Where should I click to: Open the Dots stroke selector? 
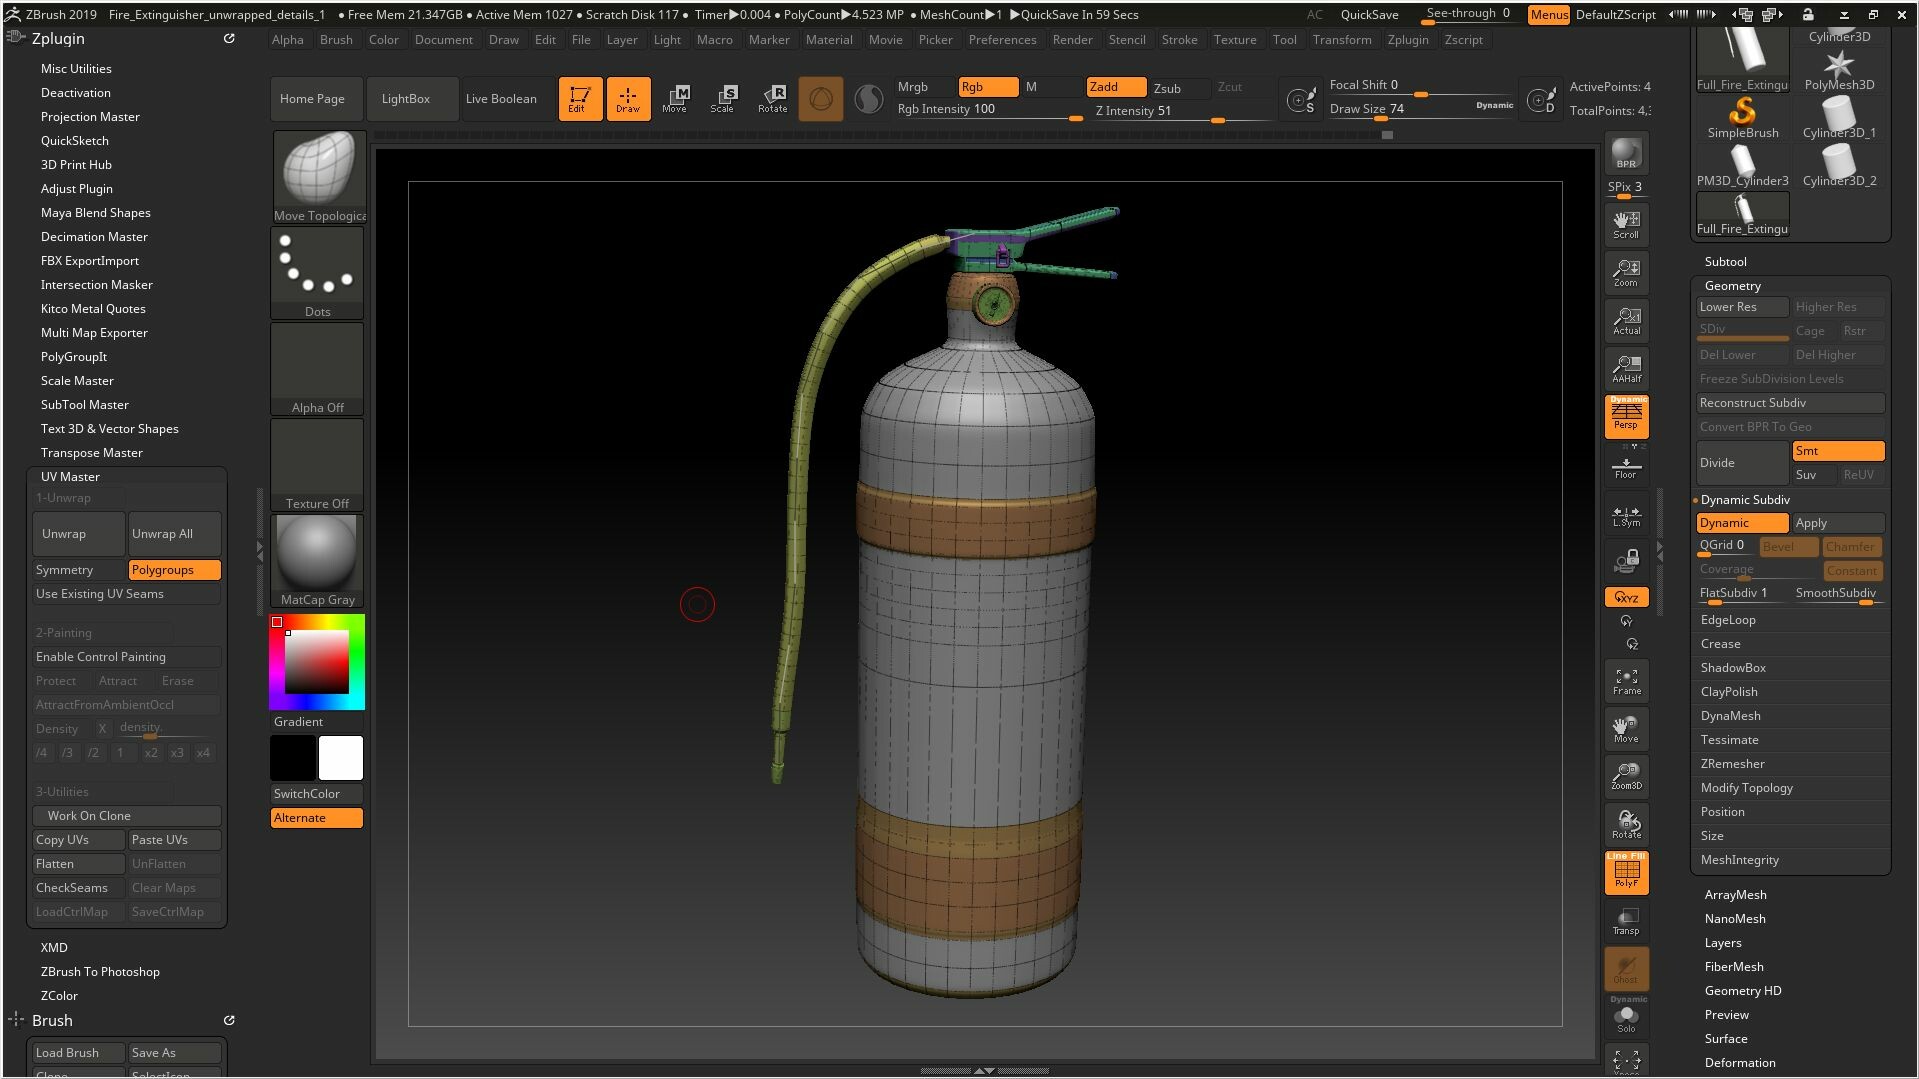pos(317,273)
